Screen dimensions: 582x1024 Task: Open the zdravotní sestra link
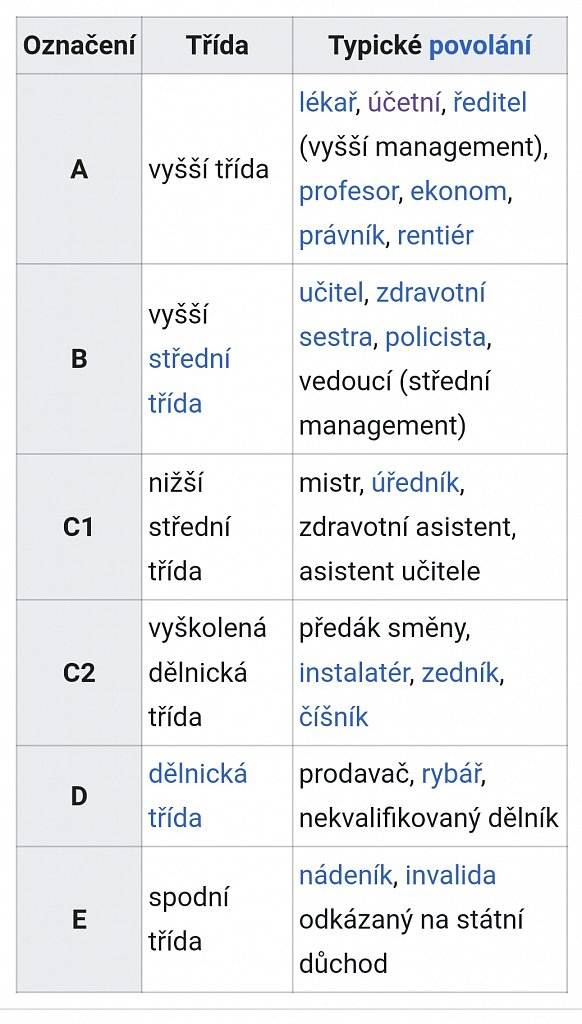[x=392, y=315]
